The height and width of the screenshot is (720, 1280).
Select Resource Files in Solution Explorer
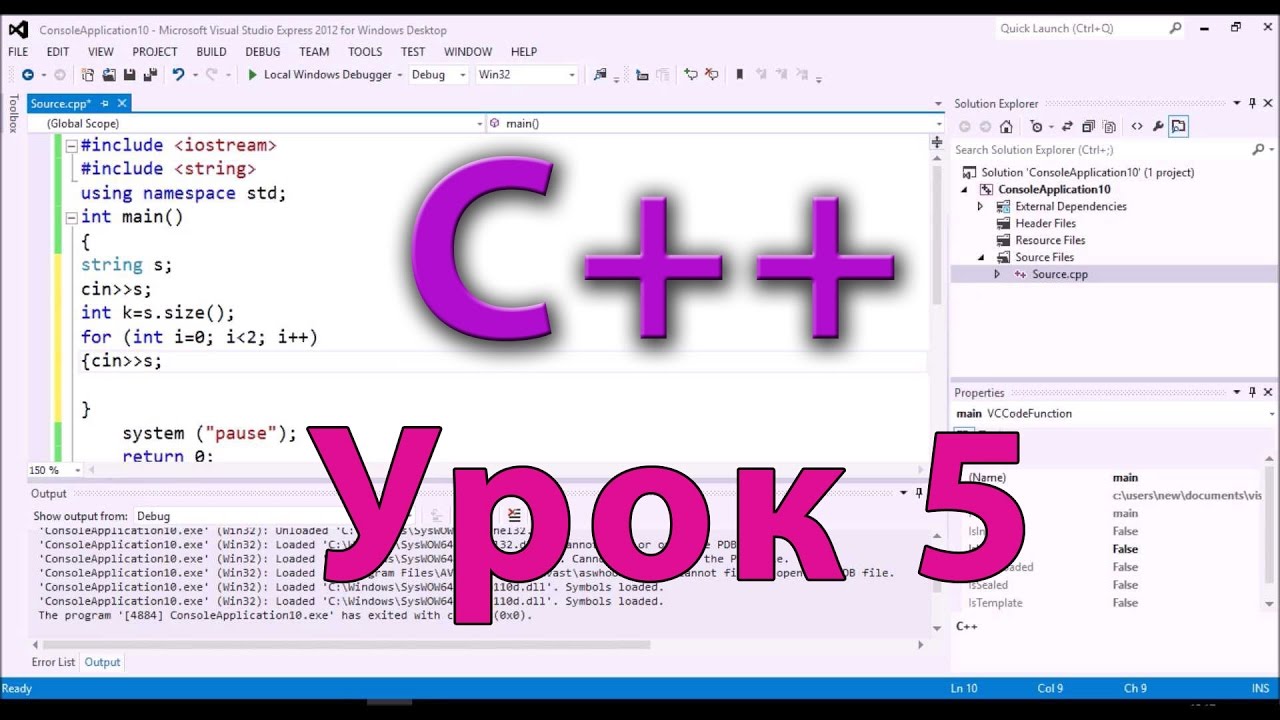[x=1050, y=240]
